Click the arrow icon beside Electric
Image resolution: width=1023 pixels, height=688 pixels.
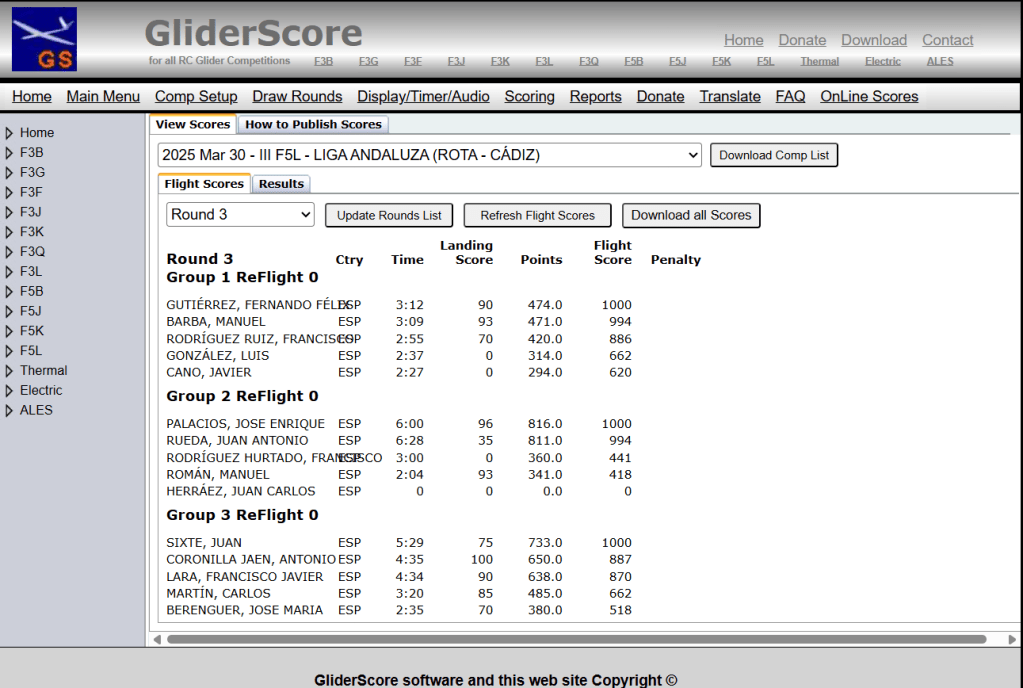click(x=9, y=391)
